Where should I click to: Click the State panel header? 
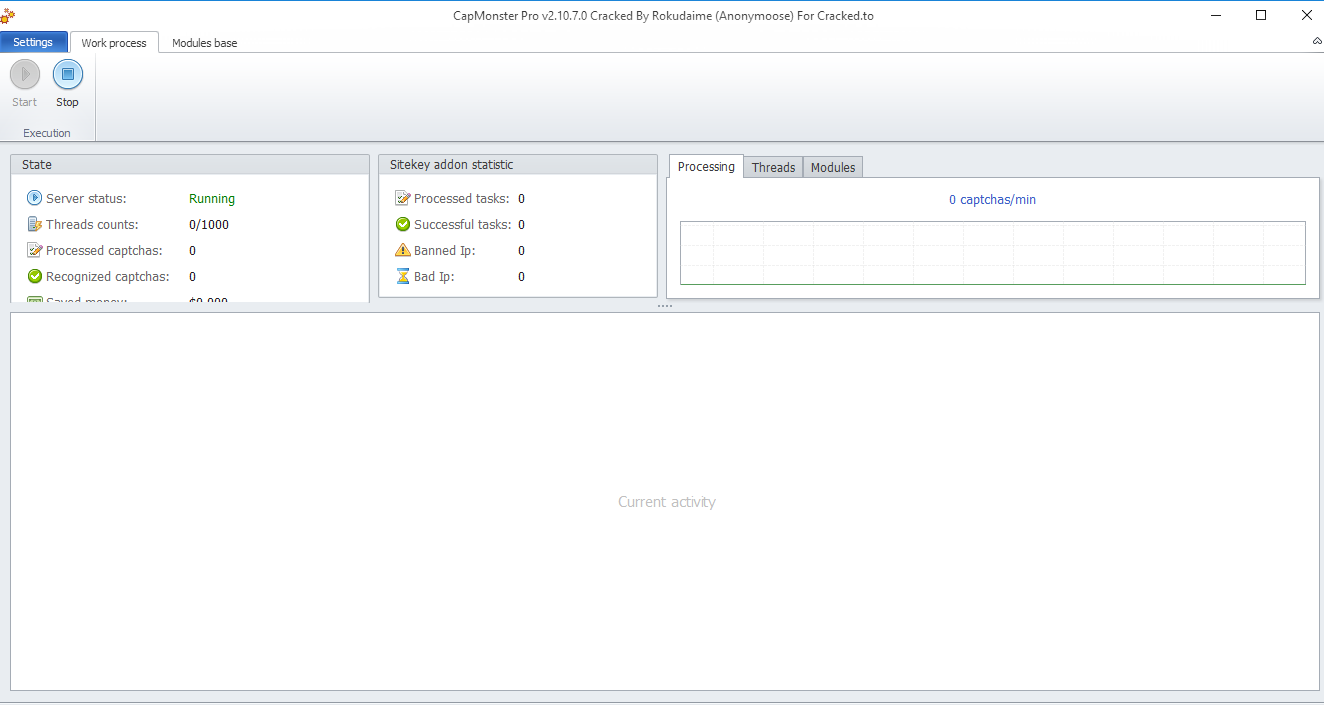coord(190,165)
